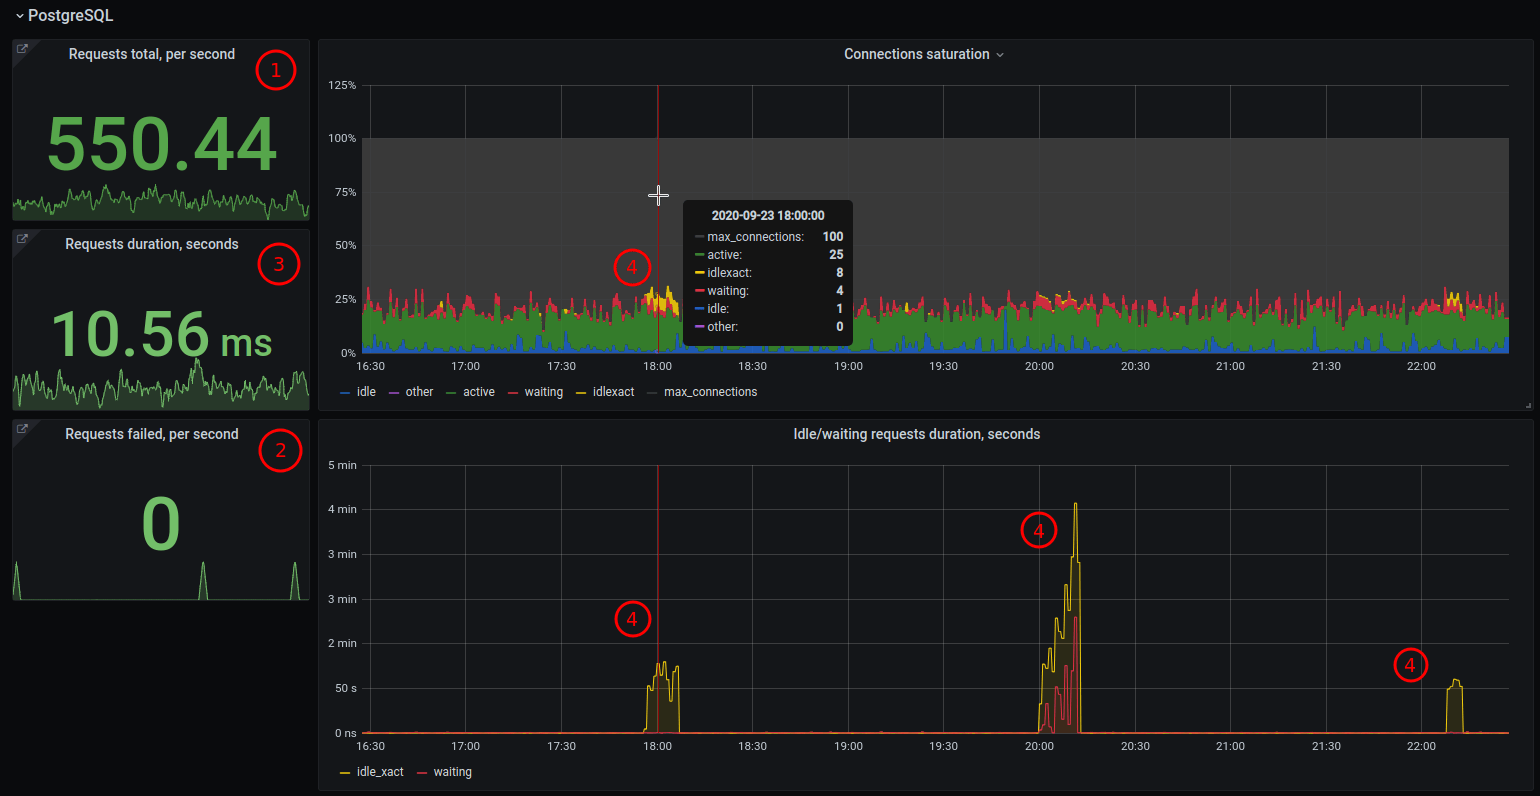Viewport: 1540px width, 796px height.
Task: Collapse the PostgreSQL dashboard row chevron
Action: [19, 16]
